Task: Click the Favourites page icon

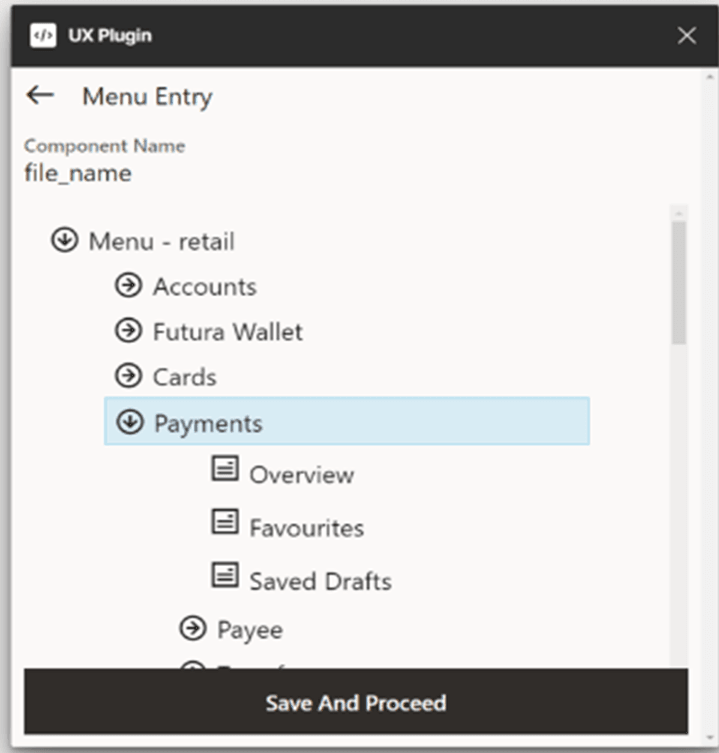Action: 225,522
